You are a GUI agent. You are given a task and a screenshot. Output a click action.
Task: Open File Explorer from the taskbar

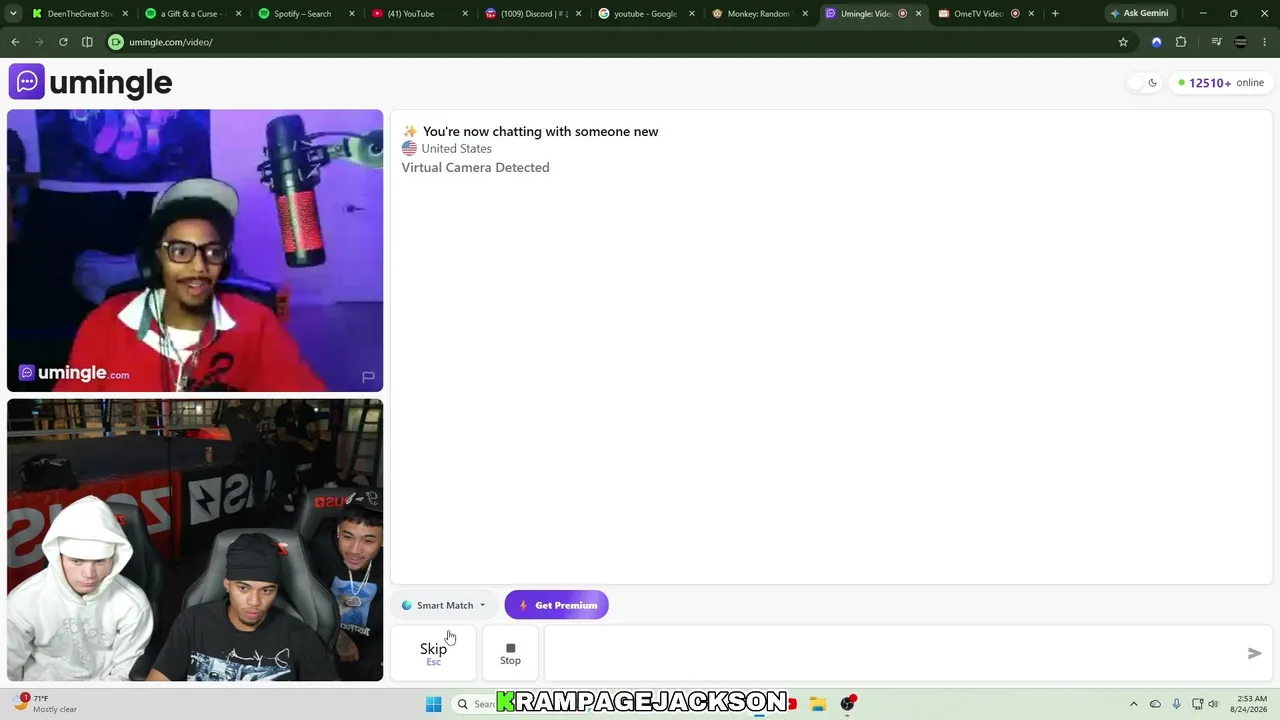817,704
